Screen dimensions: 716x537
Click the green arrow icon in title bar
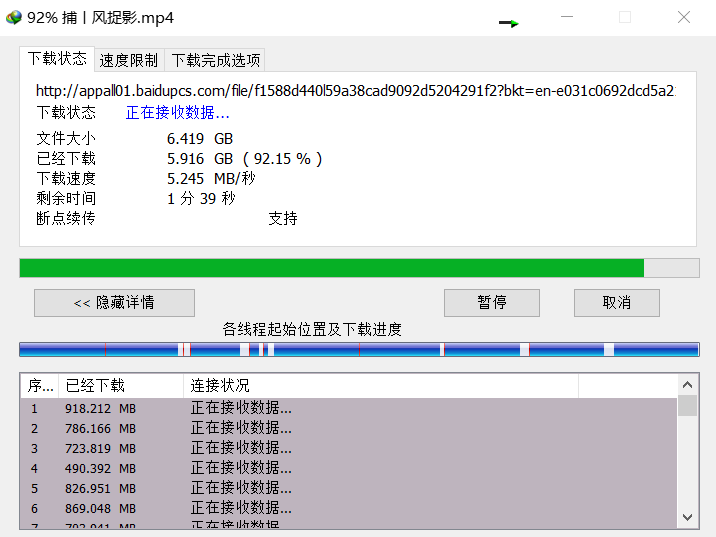[509, 22]
